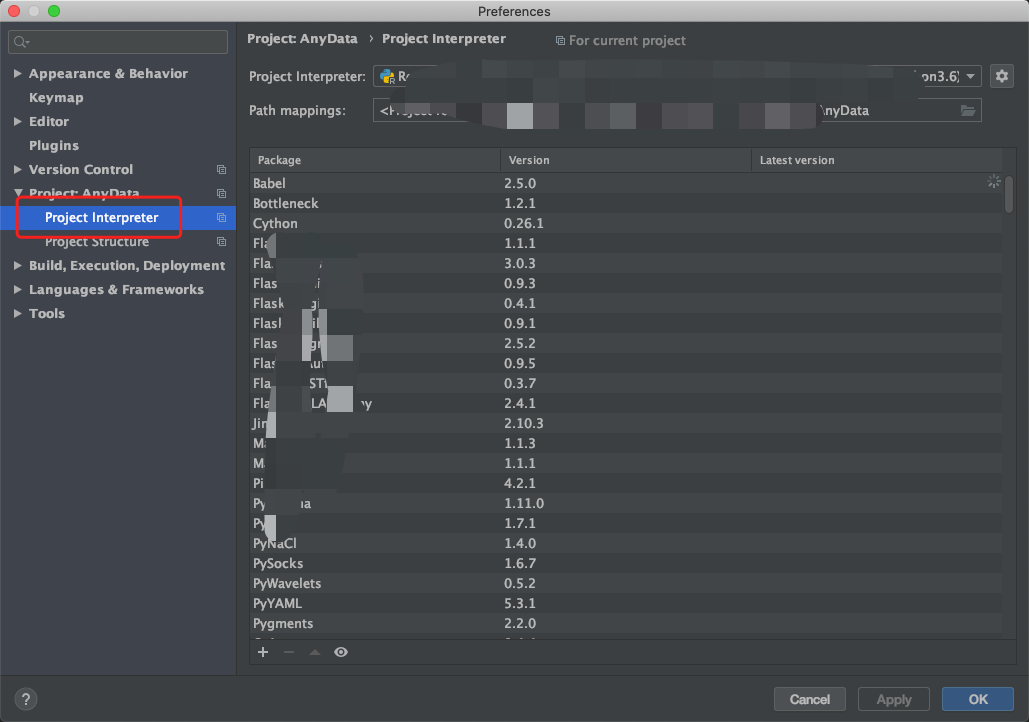Screen dimensions: 1029x722
Task: Click the upgrade-package arrow icon
Action: (x=314, y=652)
